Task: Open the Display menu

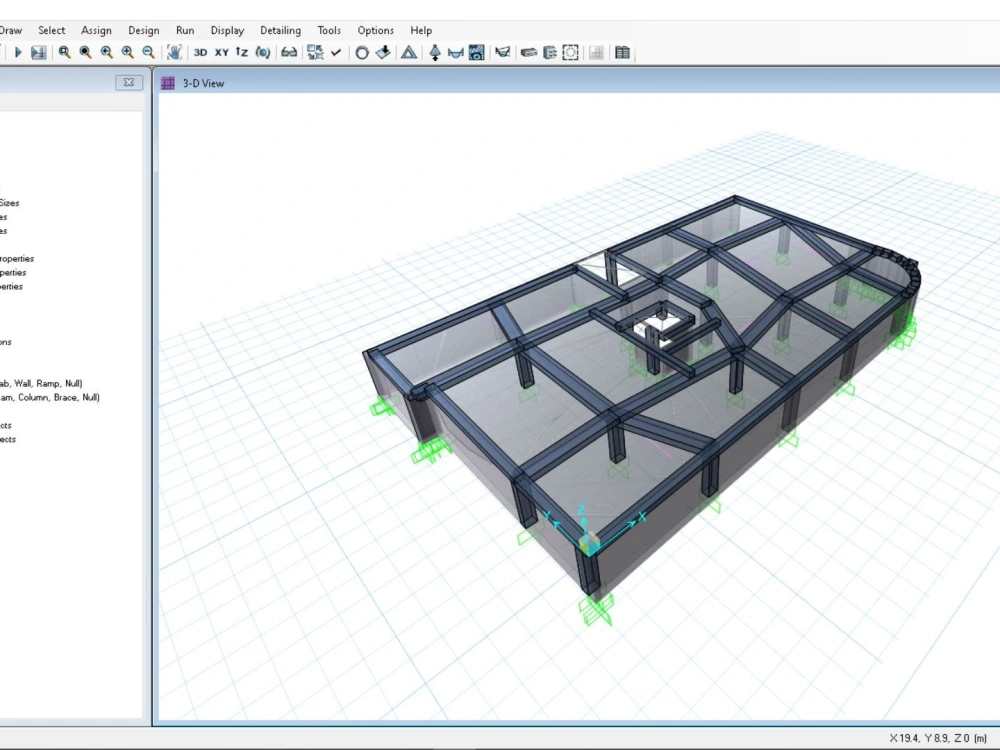Action: tap(228, 30)
